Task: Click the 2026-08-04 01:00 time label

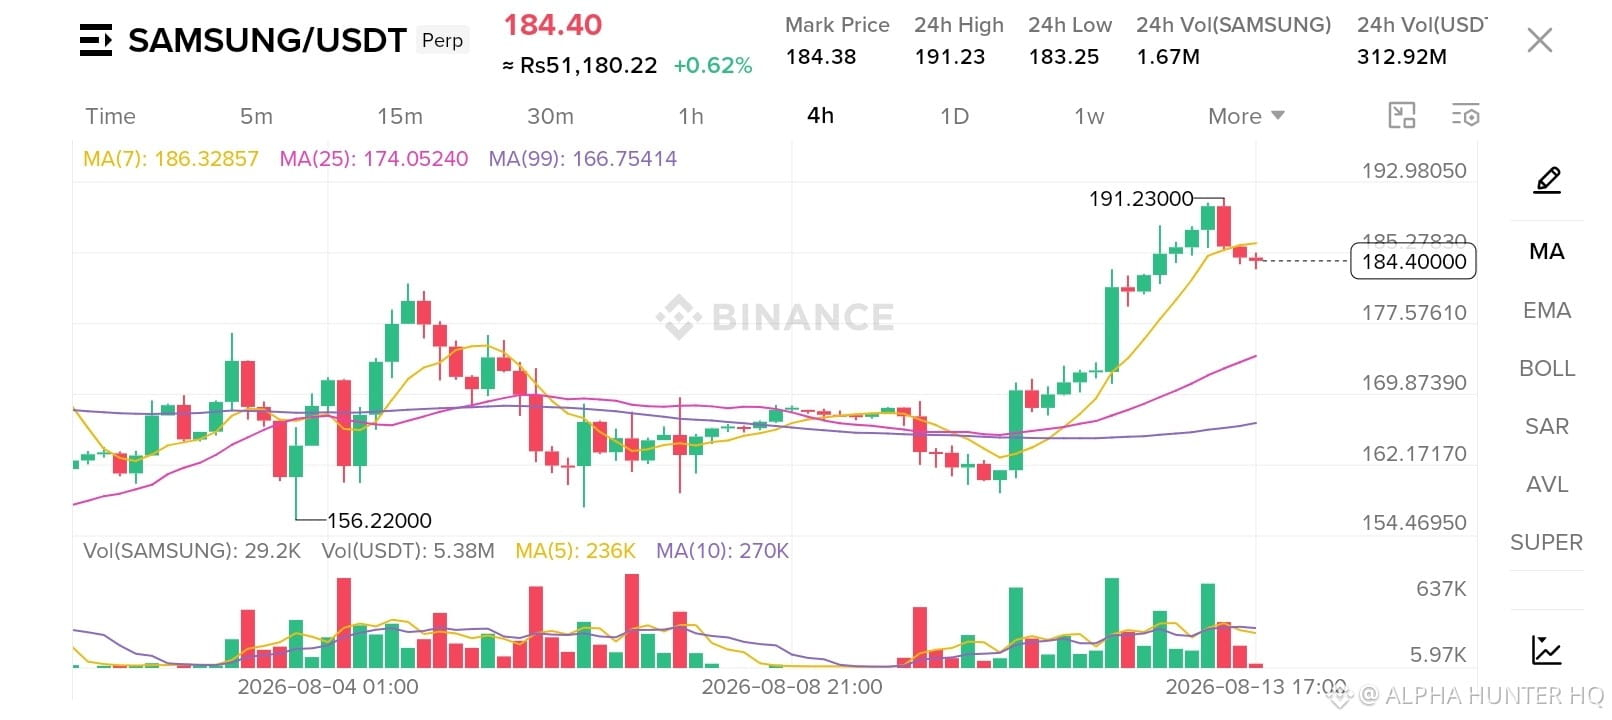Action: [x=328, y=687]
